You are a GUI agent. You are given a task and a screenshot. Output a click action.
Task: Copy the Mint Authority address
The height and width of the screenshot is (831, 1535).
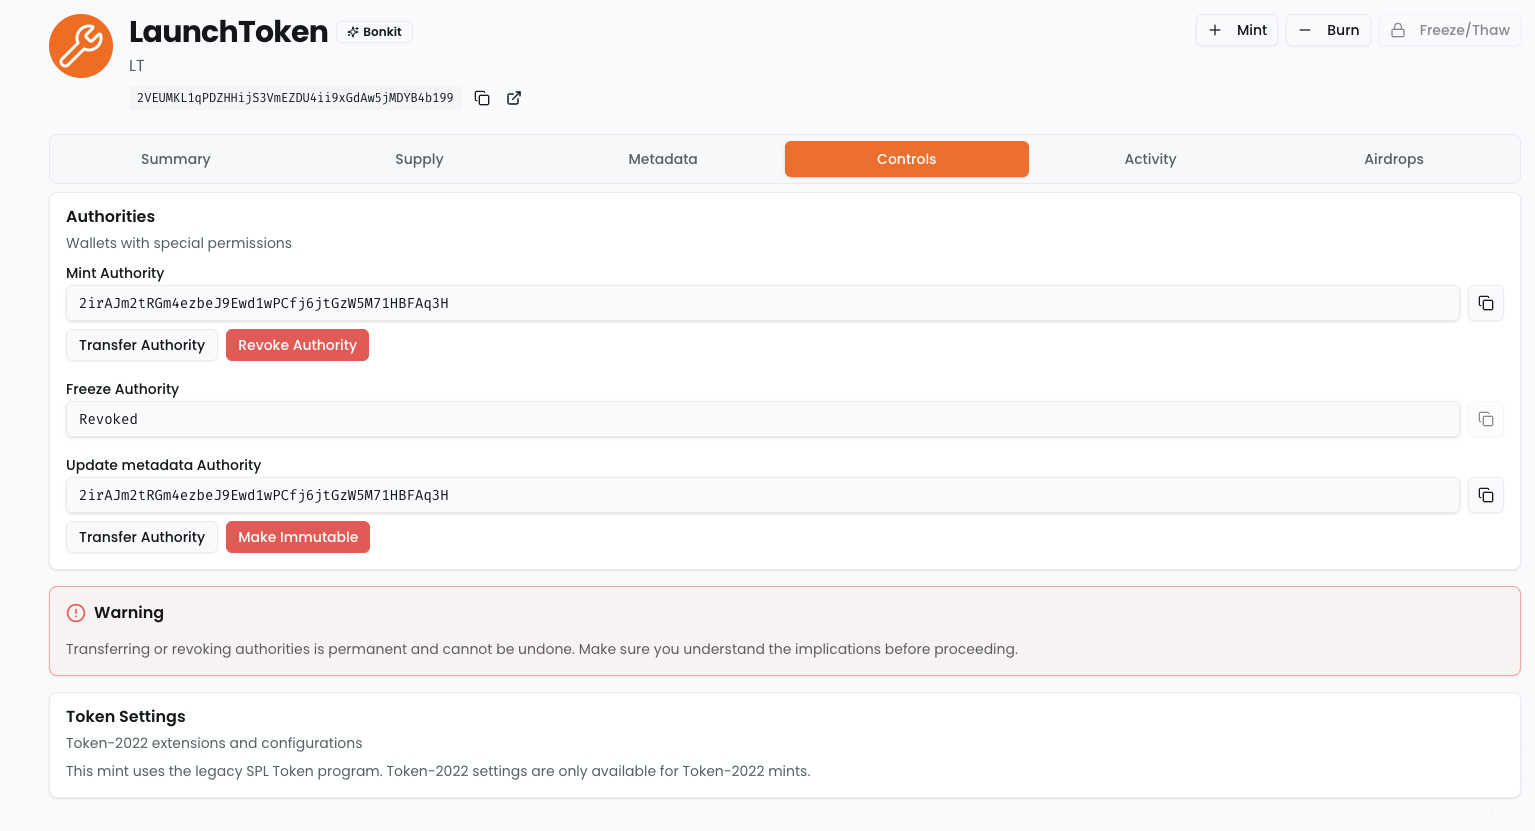coord(1485,303)
